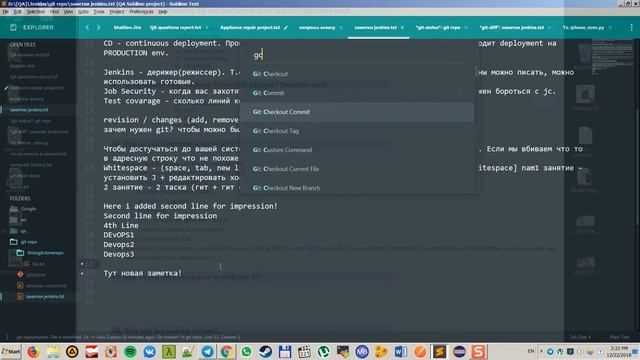Open the File menu

5,12
